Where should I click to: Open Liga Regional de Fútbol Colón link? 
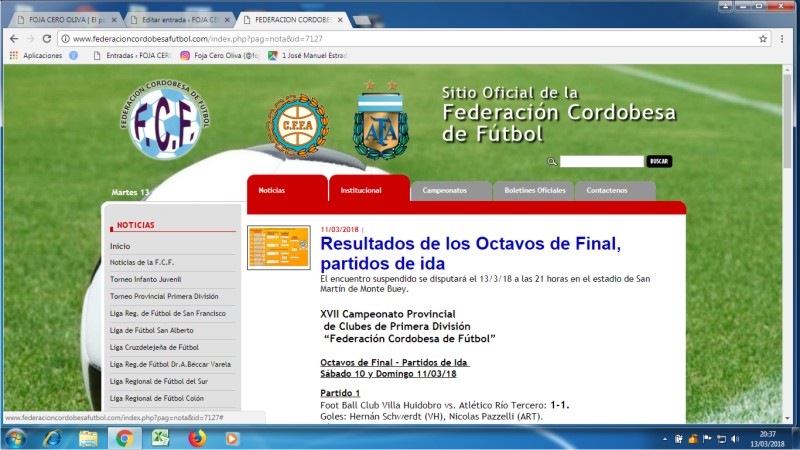coord(157,398)
